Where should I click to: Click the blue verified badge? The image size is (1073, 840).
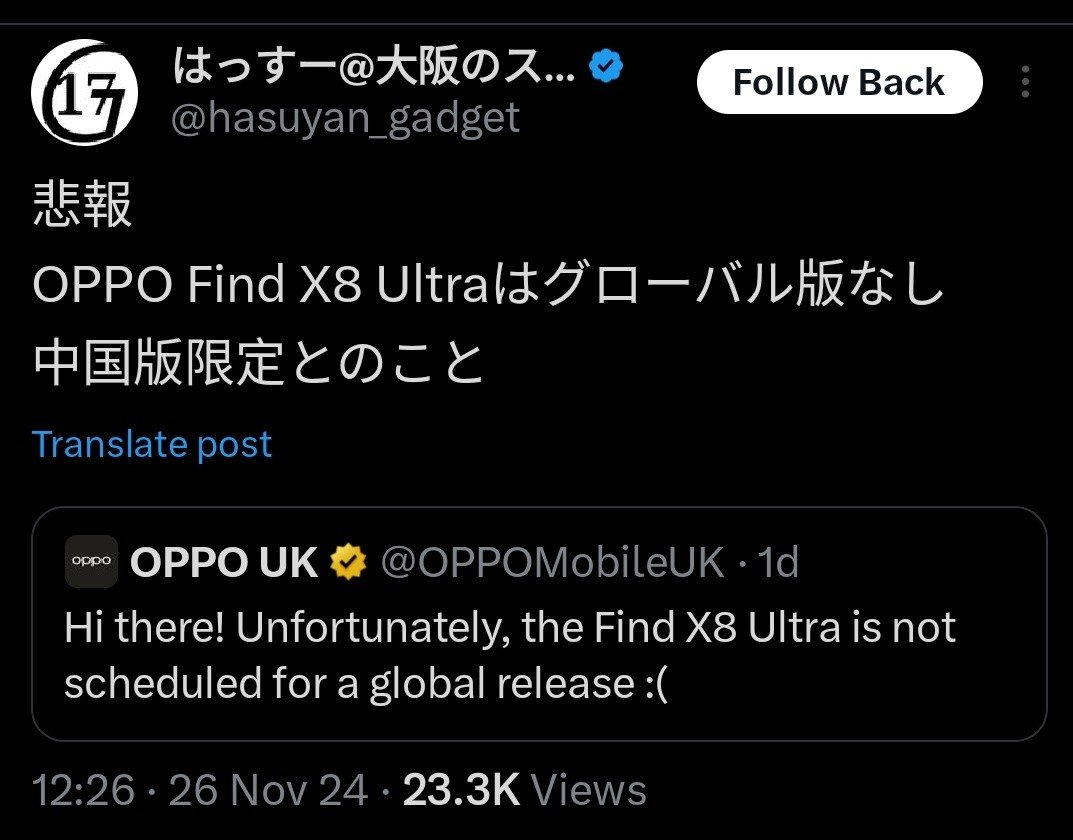tap(607, 68)
